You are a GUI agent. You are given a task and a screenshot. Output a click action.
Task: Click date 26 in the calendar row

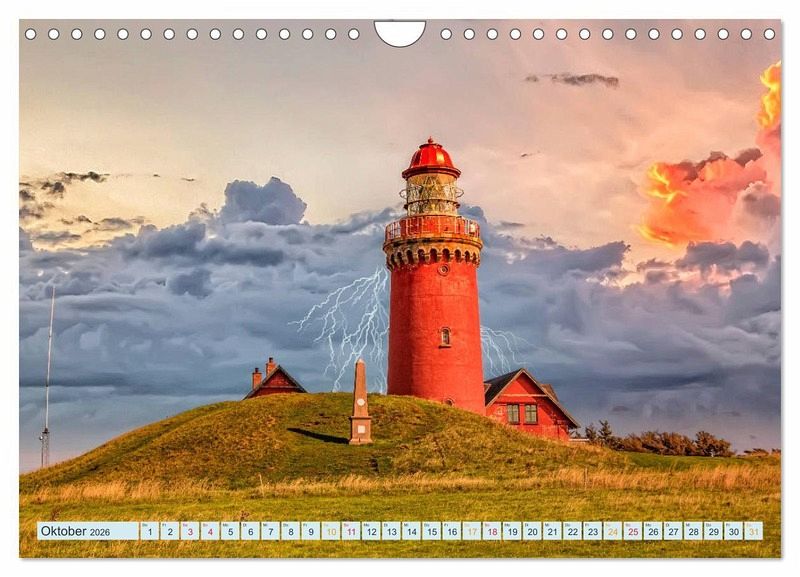[x=653, y=531]
